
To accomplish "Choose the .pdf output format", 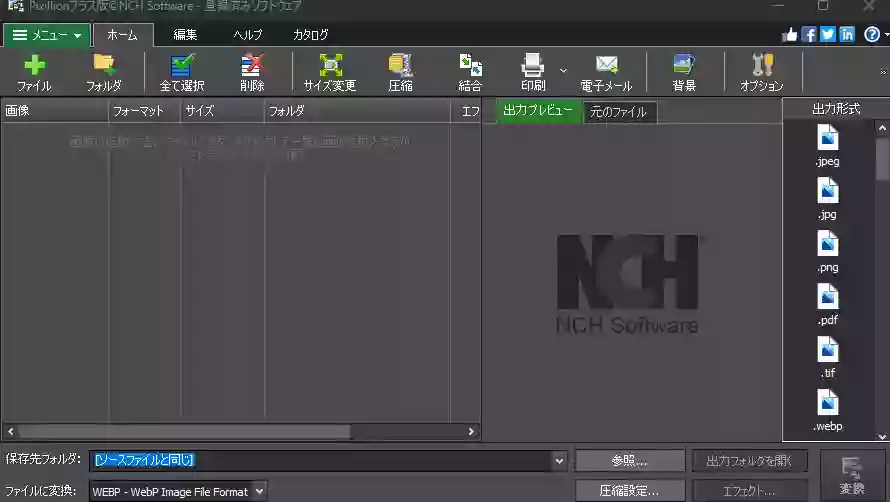I will pos(827,303).
